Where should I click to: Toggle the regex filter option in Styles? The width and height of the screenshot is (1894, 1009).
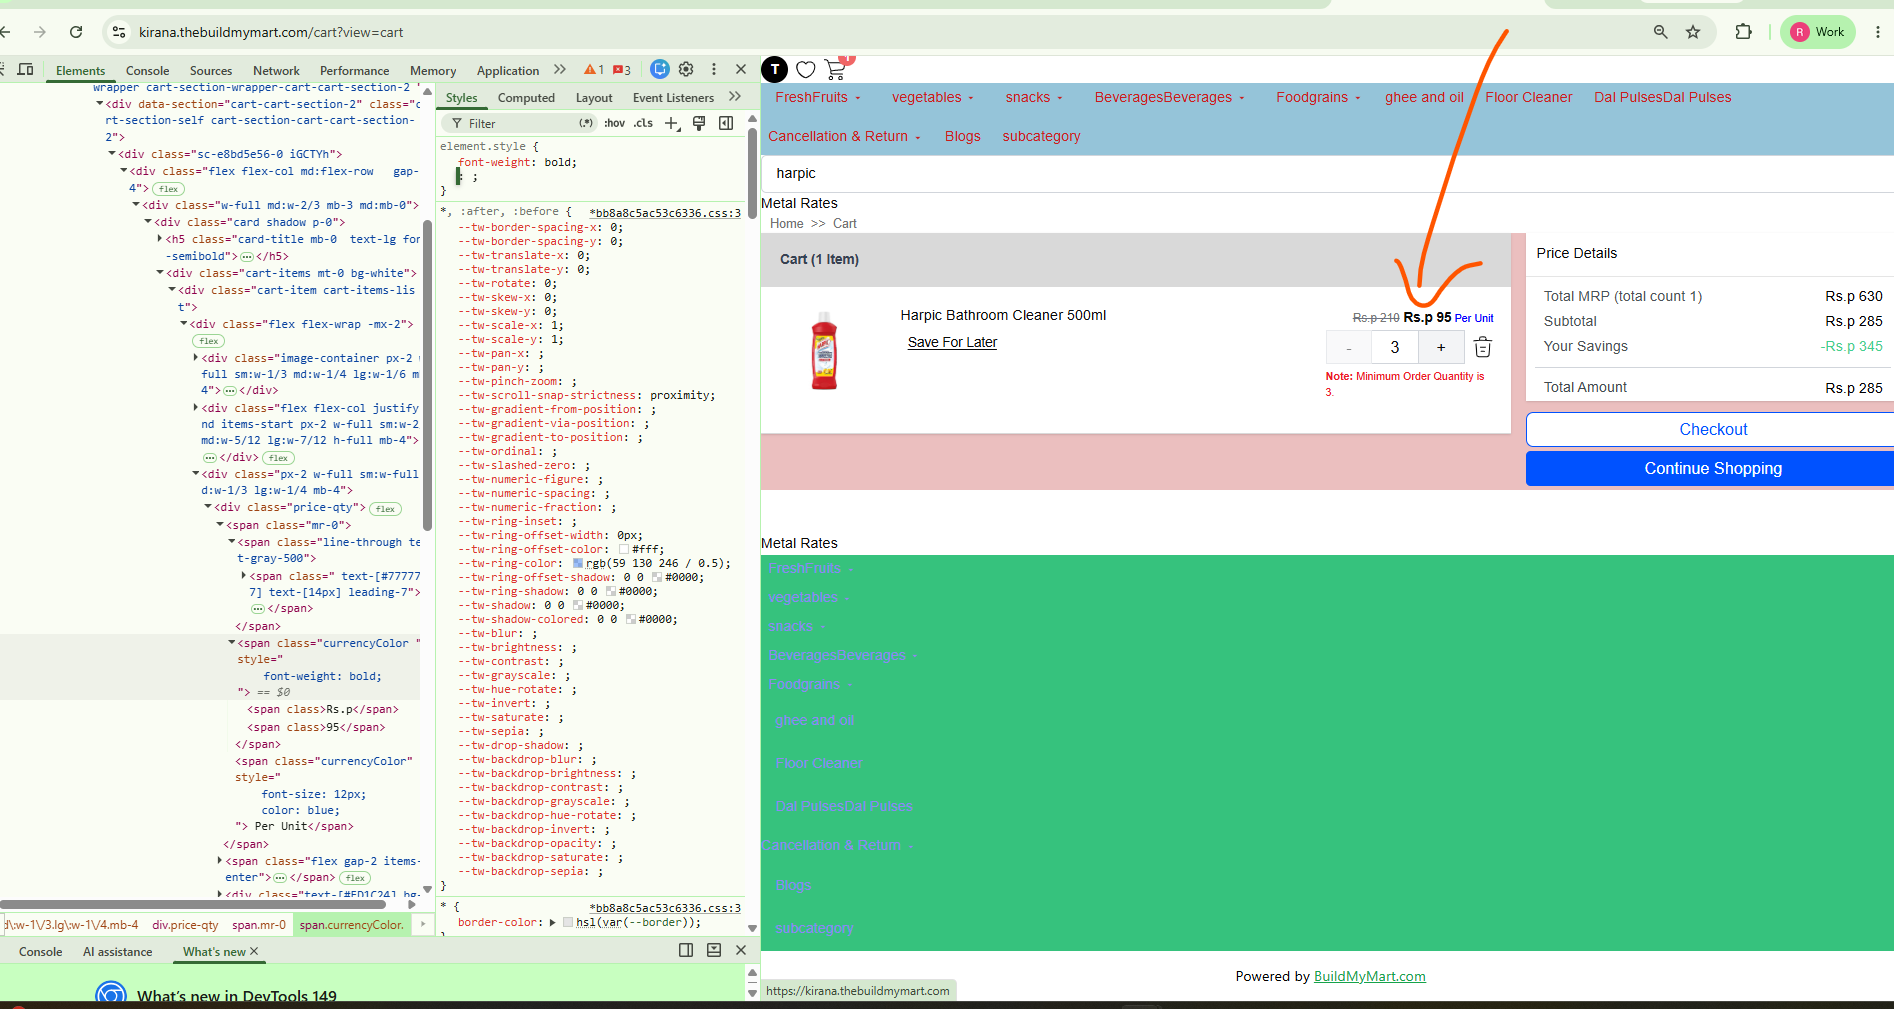pyautogui.click(x=586, y=123)
